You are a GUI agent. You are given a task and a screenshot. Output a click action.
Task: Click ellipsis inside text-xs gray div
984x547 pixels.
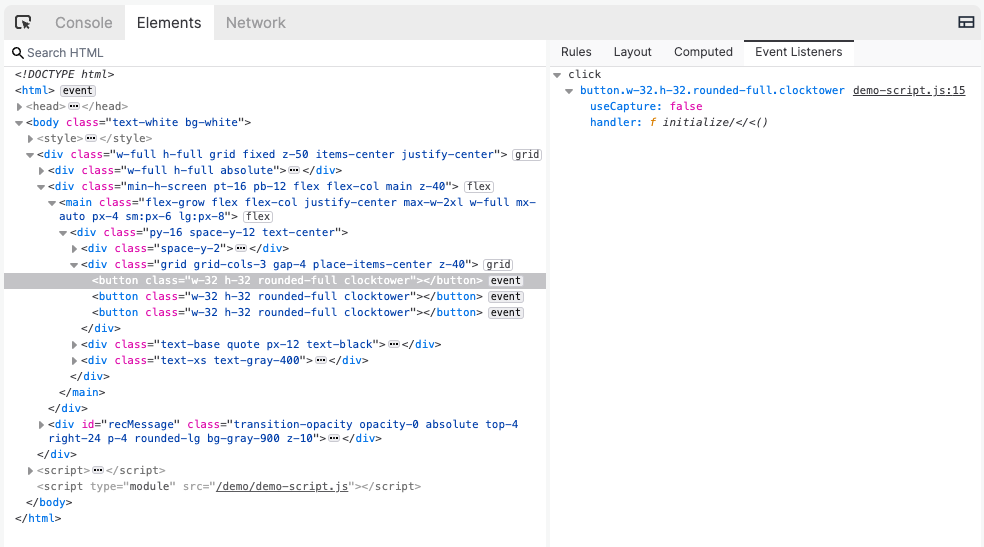tap(321, 360)
